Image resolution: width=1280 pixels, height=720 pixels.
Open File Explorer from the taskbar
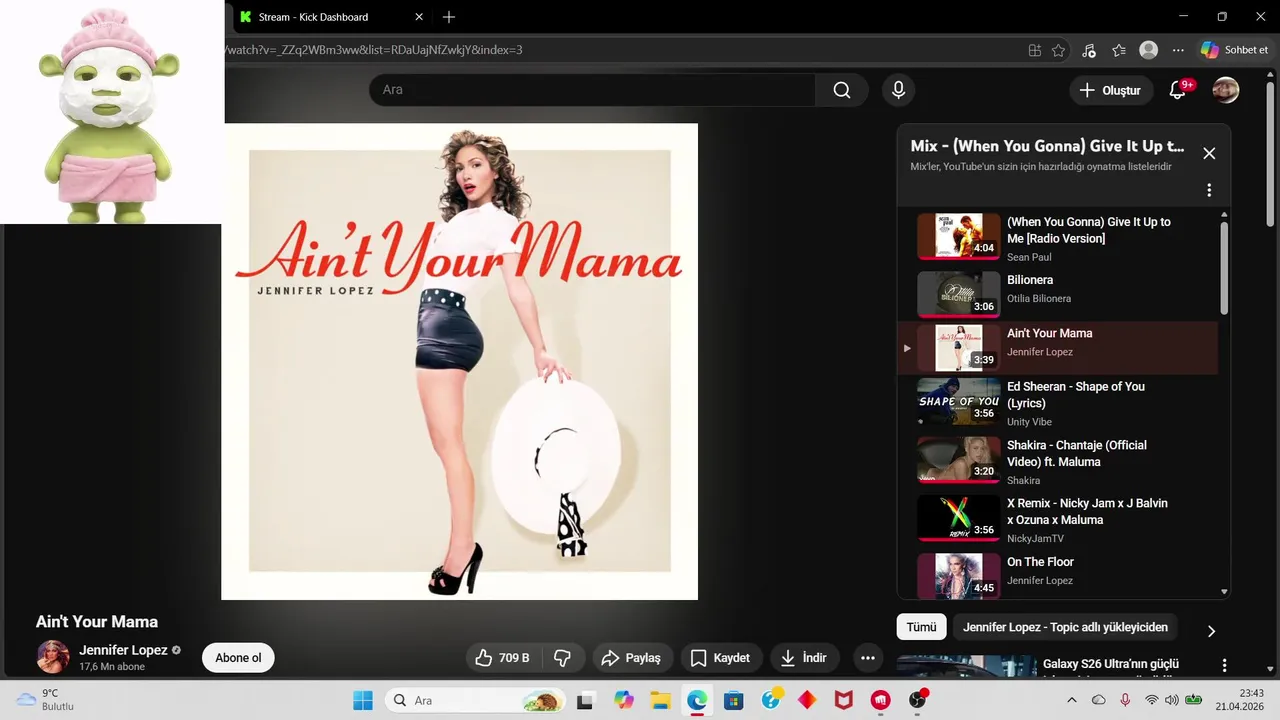pos(660,700)
